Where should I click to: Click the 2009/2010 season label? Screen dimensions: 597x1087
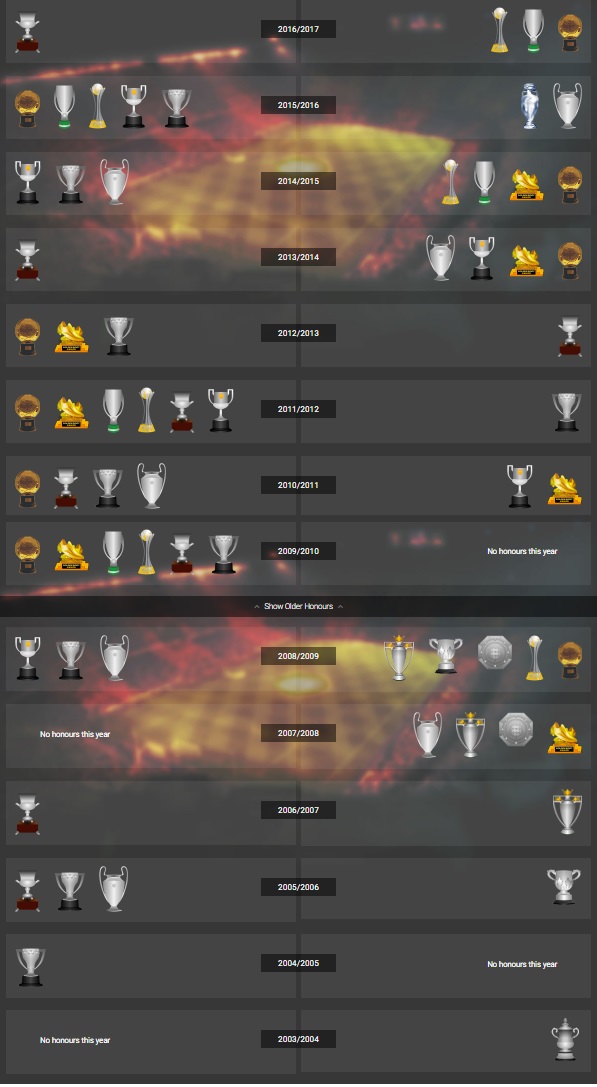coord(298,551)
